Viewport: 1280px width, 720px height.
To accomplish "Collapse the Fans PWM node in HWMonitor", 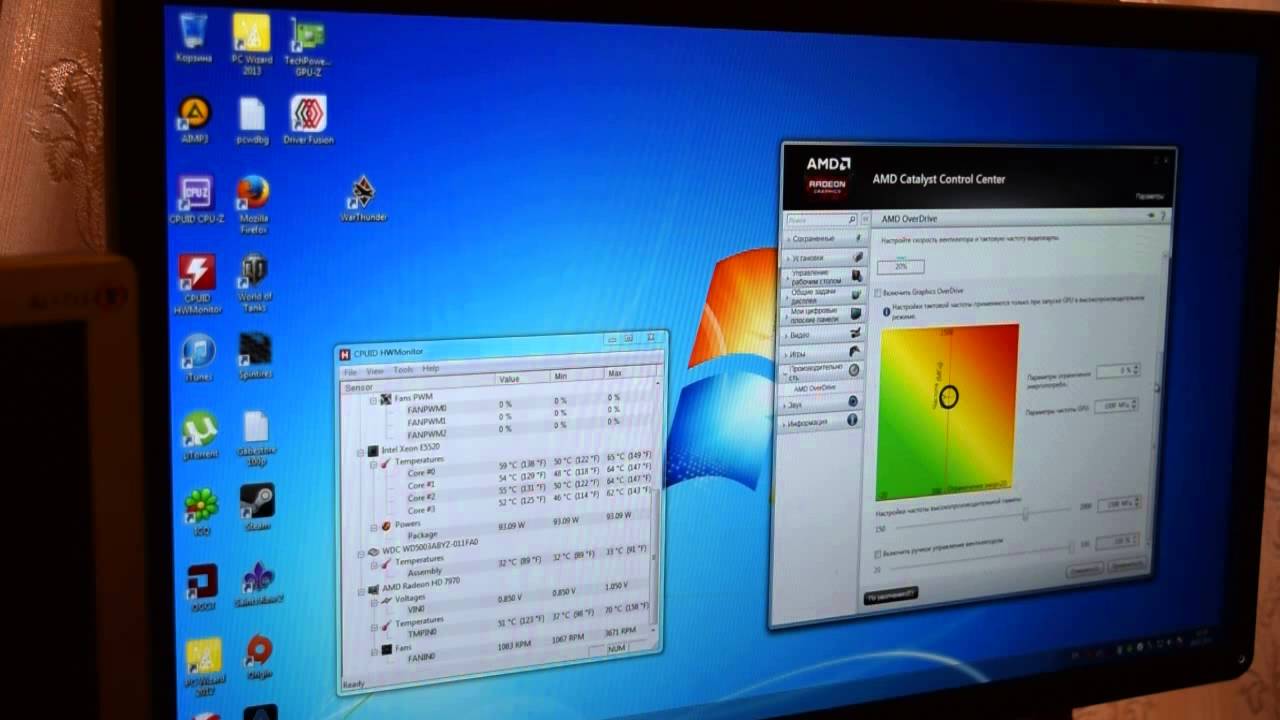I will point(374,399).
